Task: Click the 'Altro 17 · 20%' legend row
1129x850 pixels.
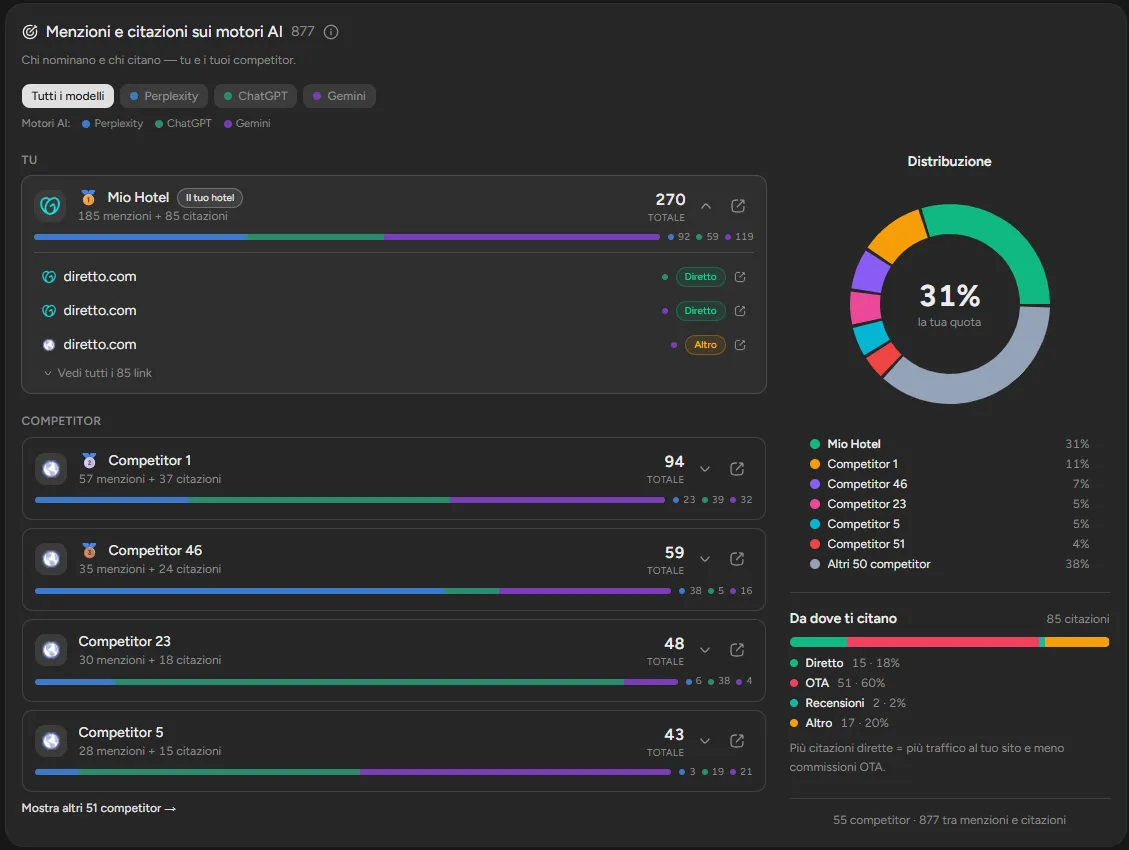Action: (840, 723)
